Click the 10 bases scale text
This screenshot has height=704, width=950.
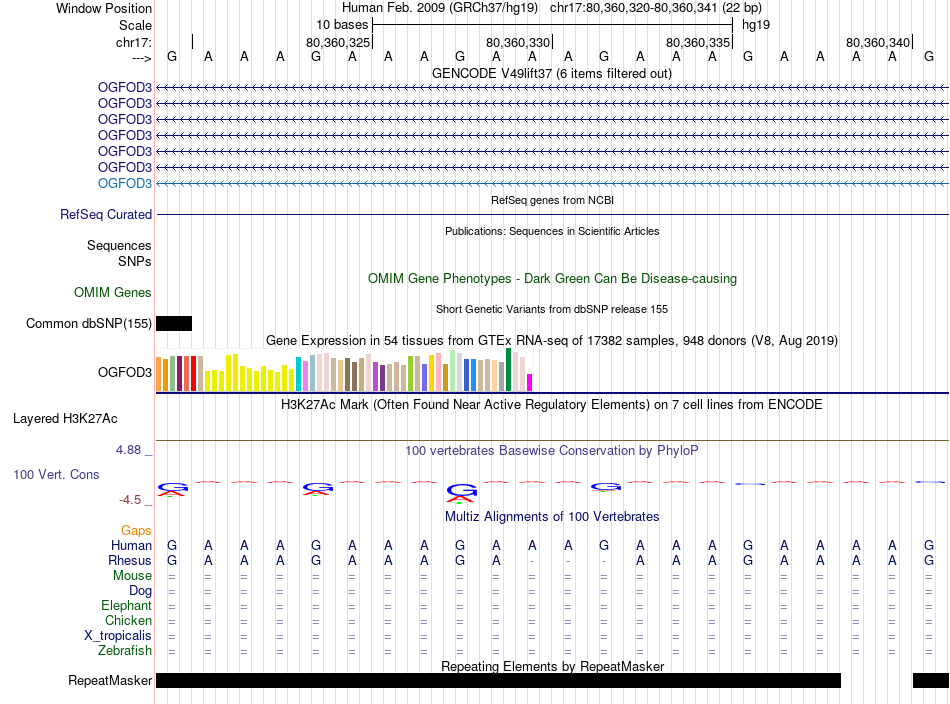(x=342, y=25)
